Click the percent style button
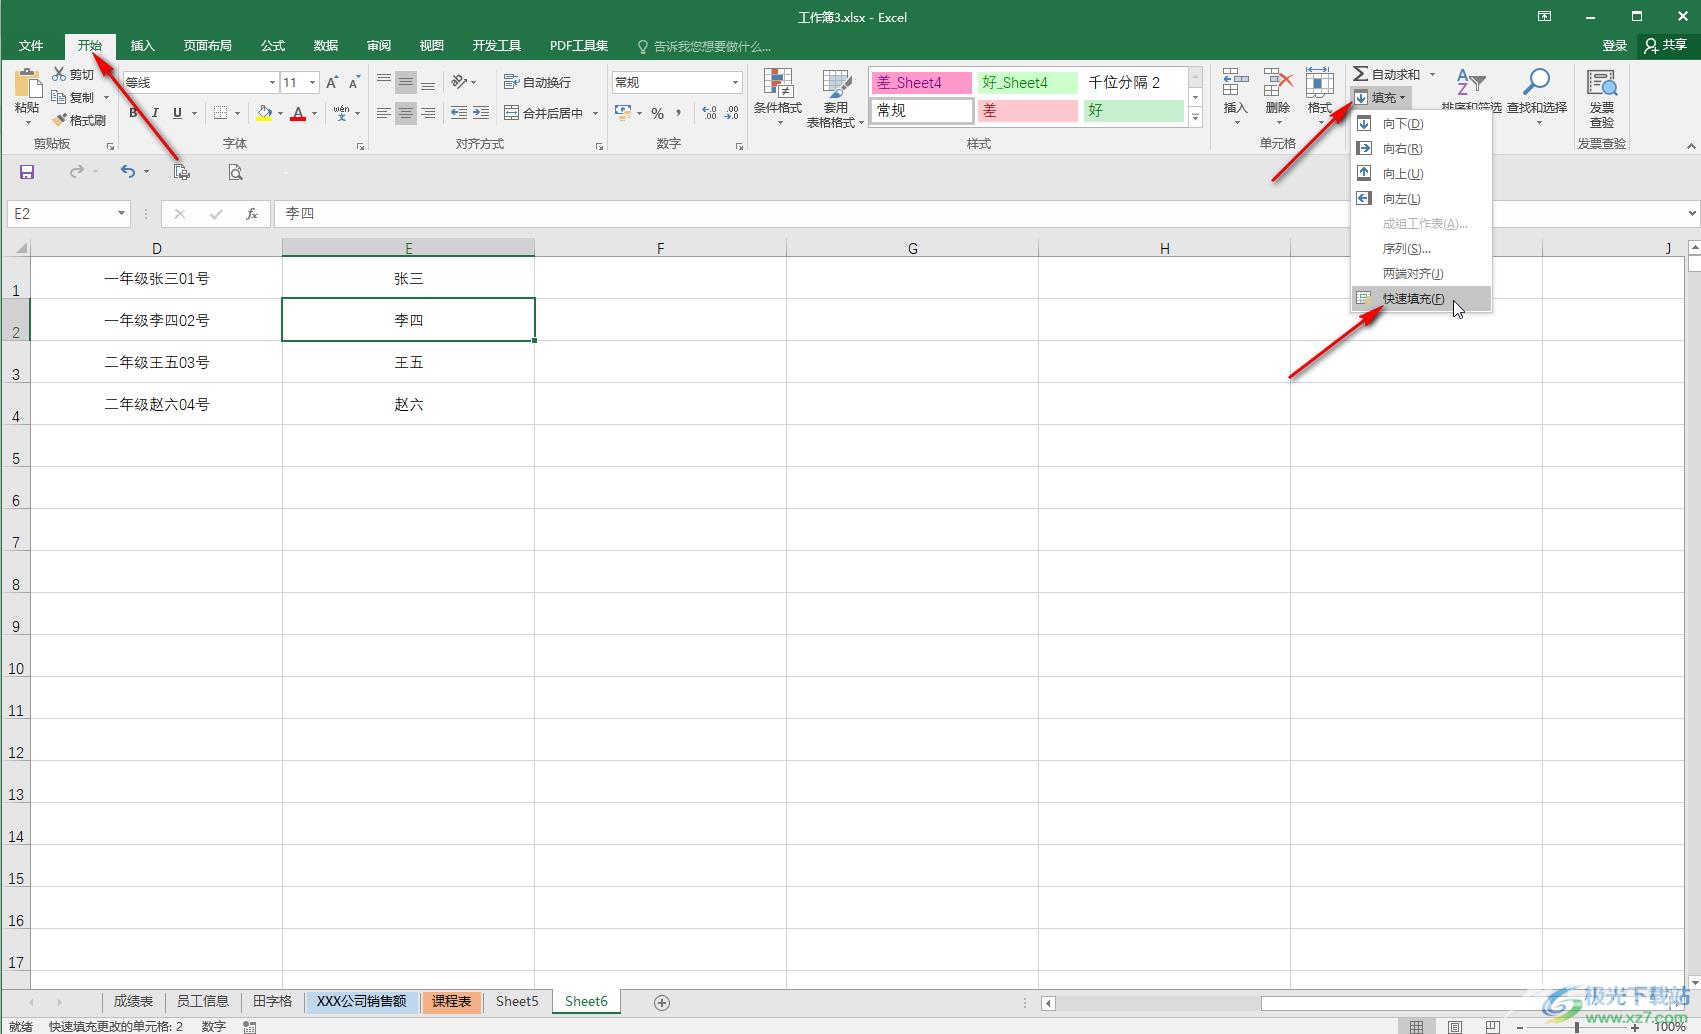Screen dimensions: 1701x1034 pyautogui.click(x=657, y=113)
